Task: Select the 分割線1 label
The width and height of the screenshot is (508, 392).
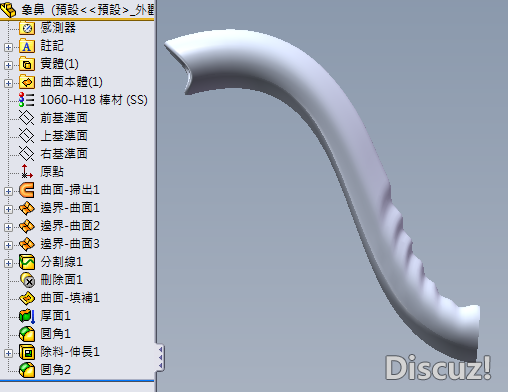Action: click(x=61, y=262)
